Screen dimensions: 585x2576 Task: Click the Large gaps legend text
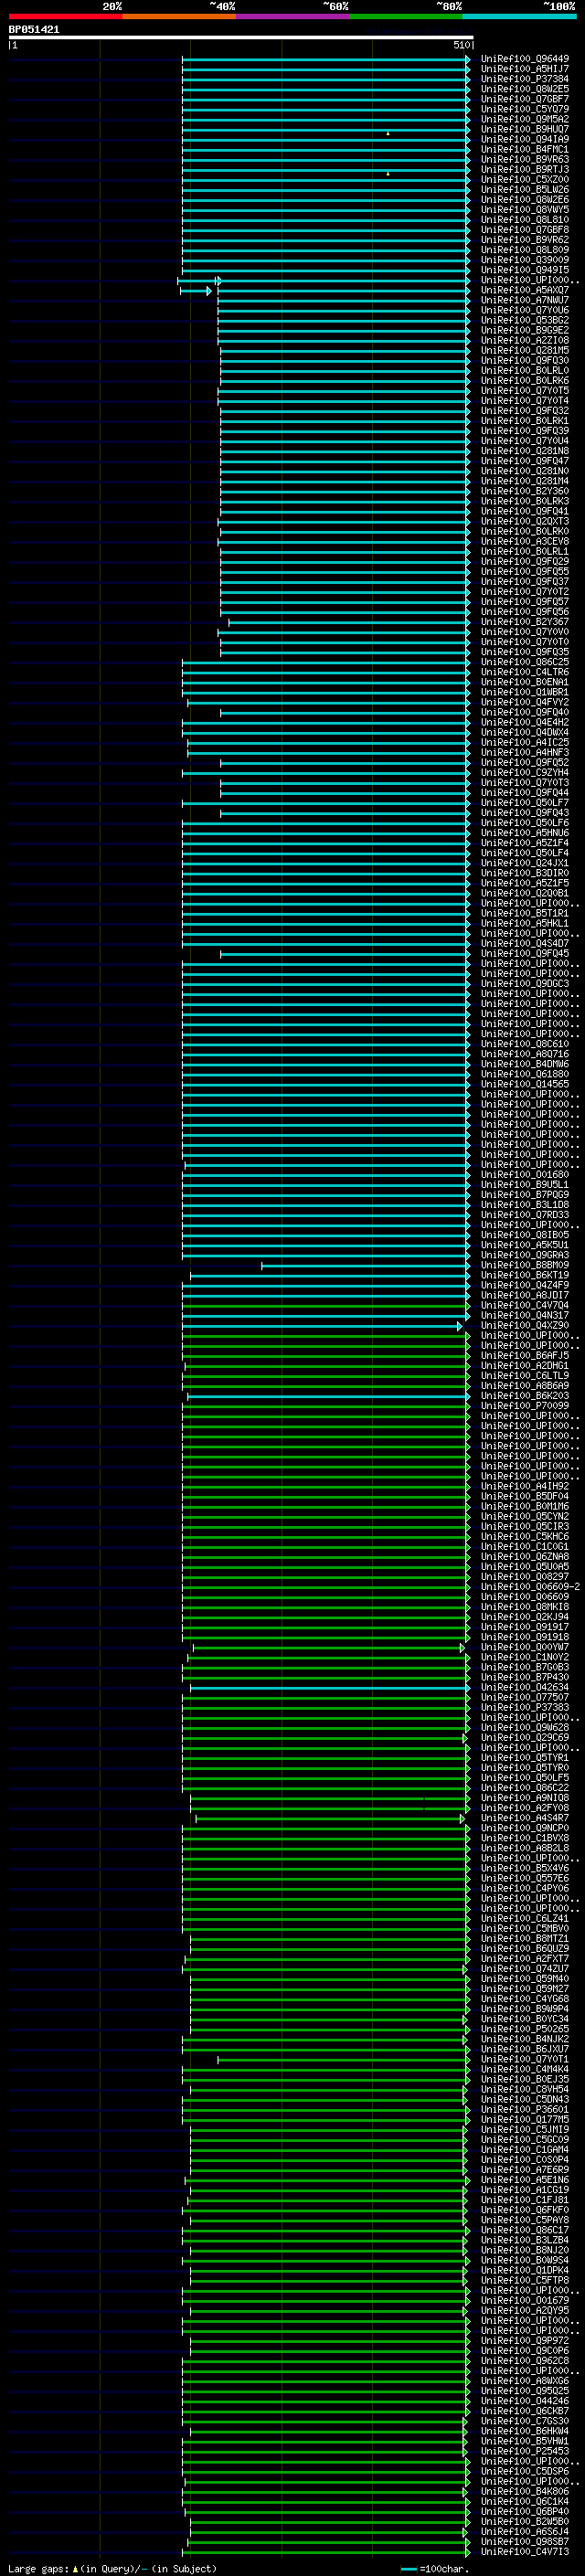pyautogui.click(x=112, y=2569)
